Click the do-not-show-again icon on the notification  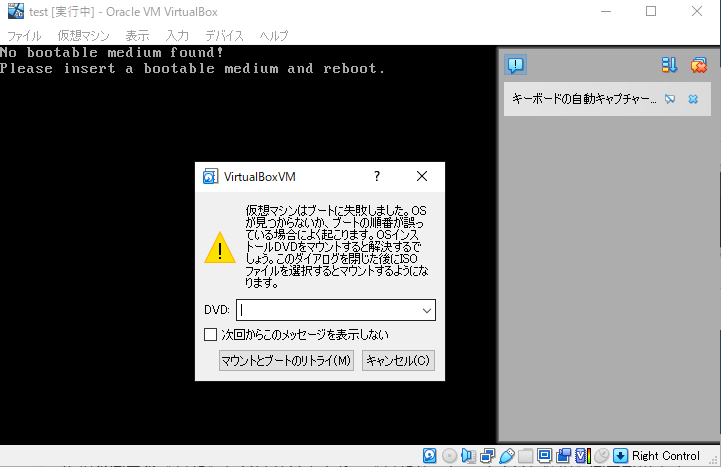point(670,99)
